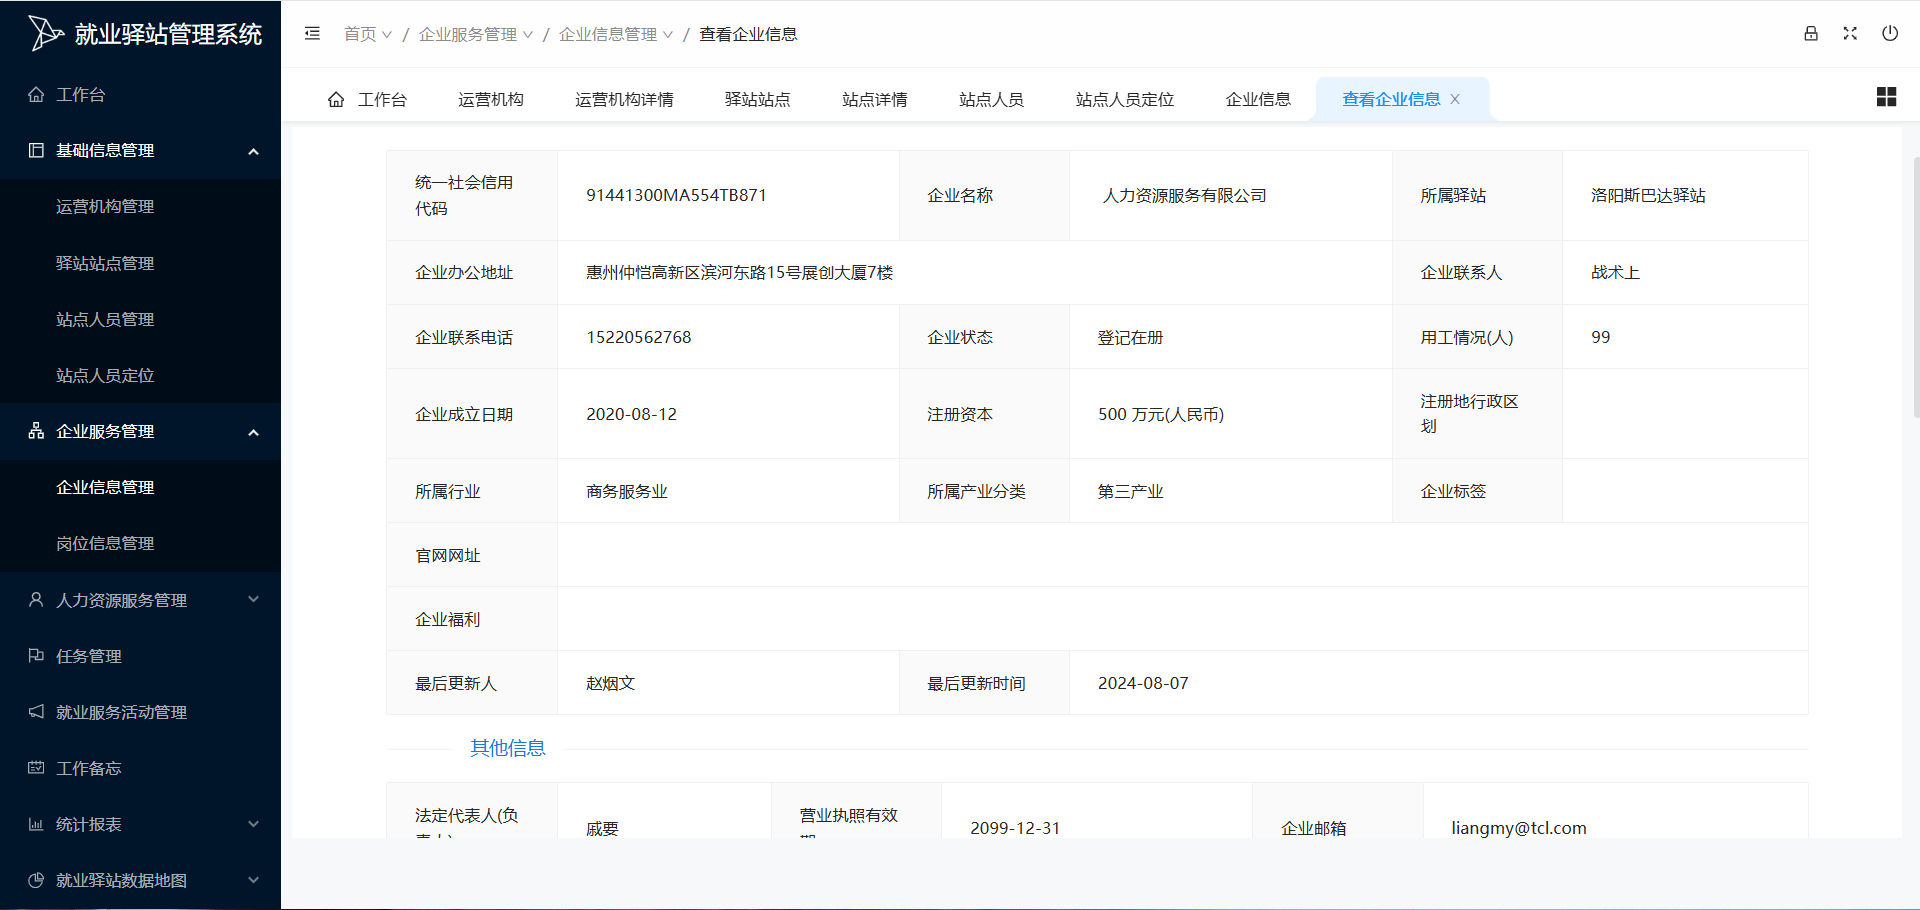This screenshot has width=1920, height=910.
Task: Select the 查看企业信息 active tab
Action: click(1391, 99)
